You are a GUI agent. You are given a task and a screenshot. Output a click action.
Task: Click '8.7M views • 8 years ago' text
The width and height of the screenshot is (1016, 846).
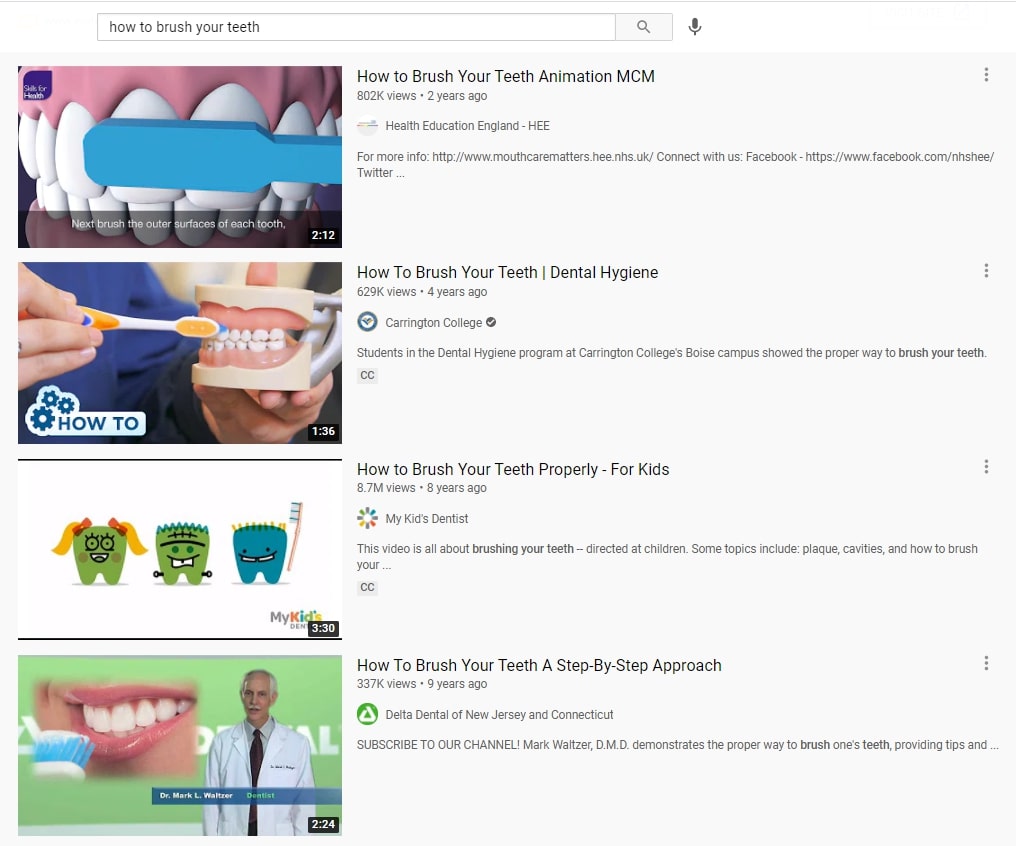(421, 488)
